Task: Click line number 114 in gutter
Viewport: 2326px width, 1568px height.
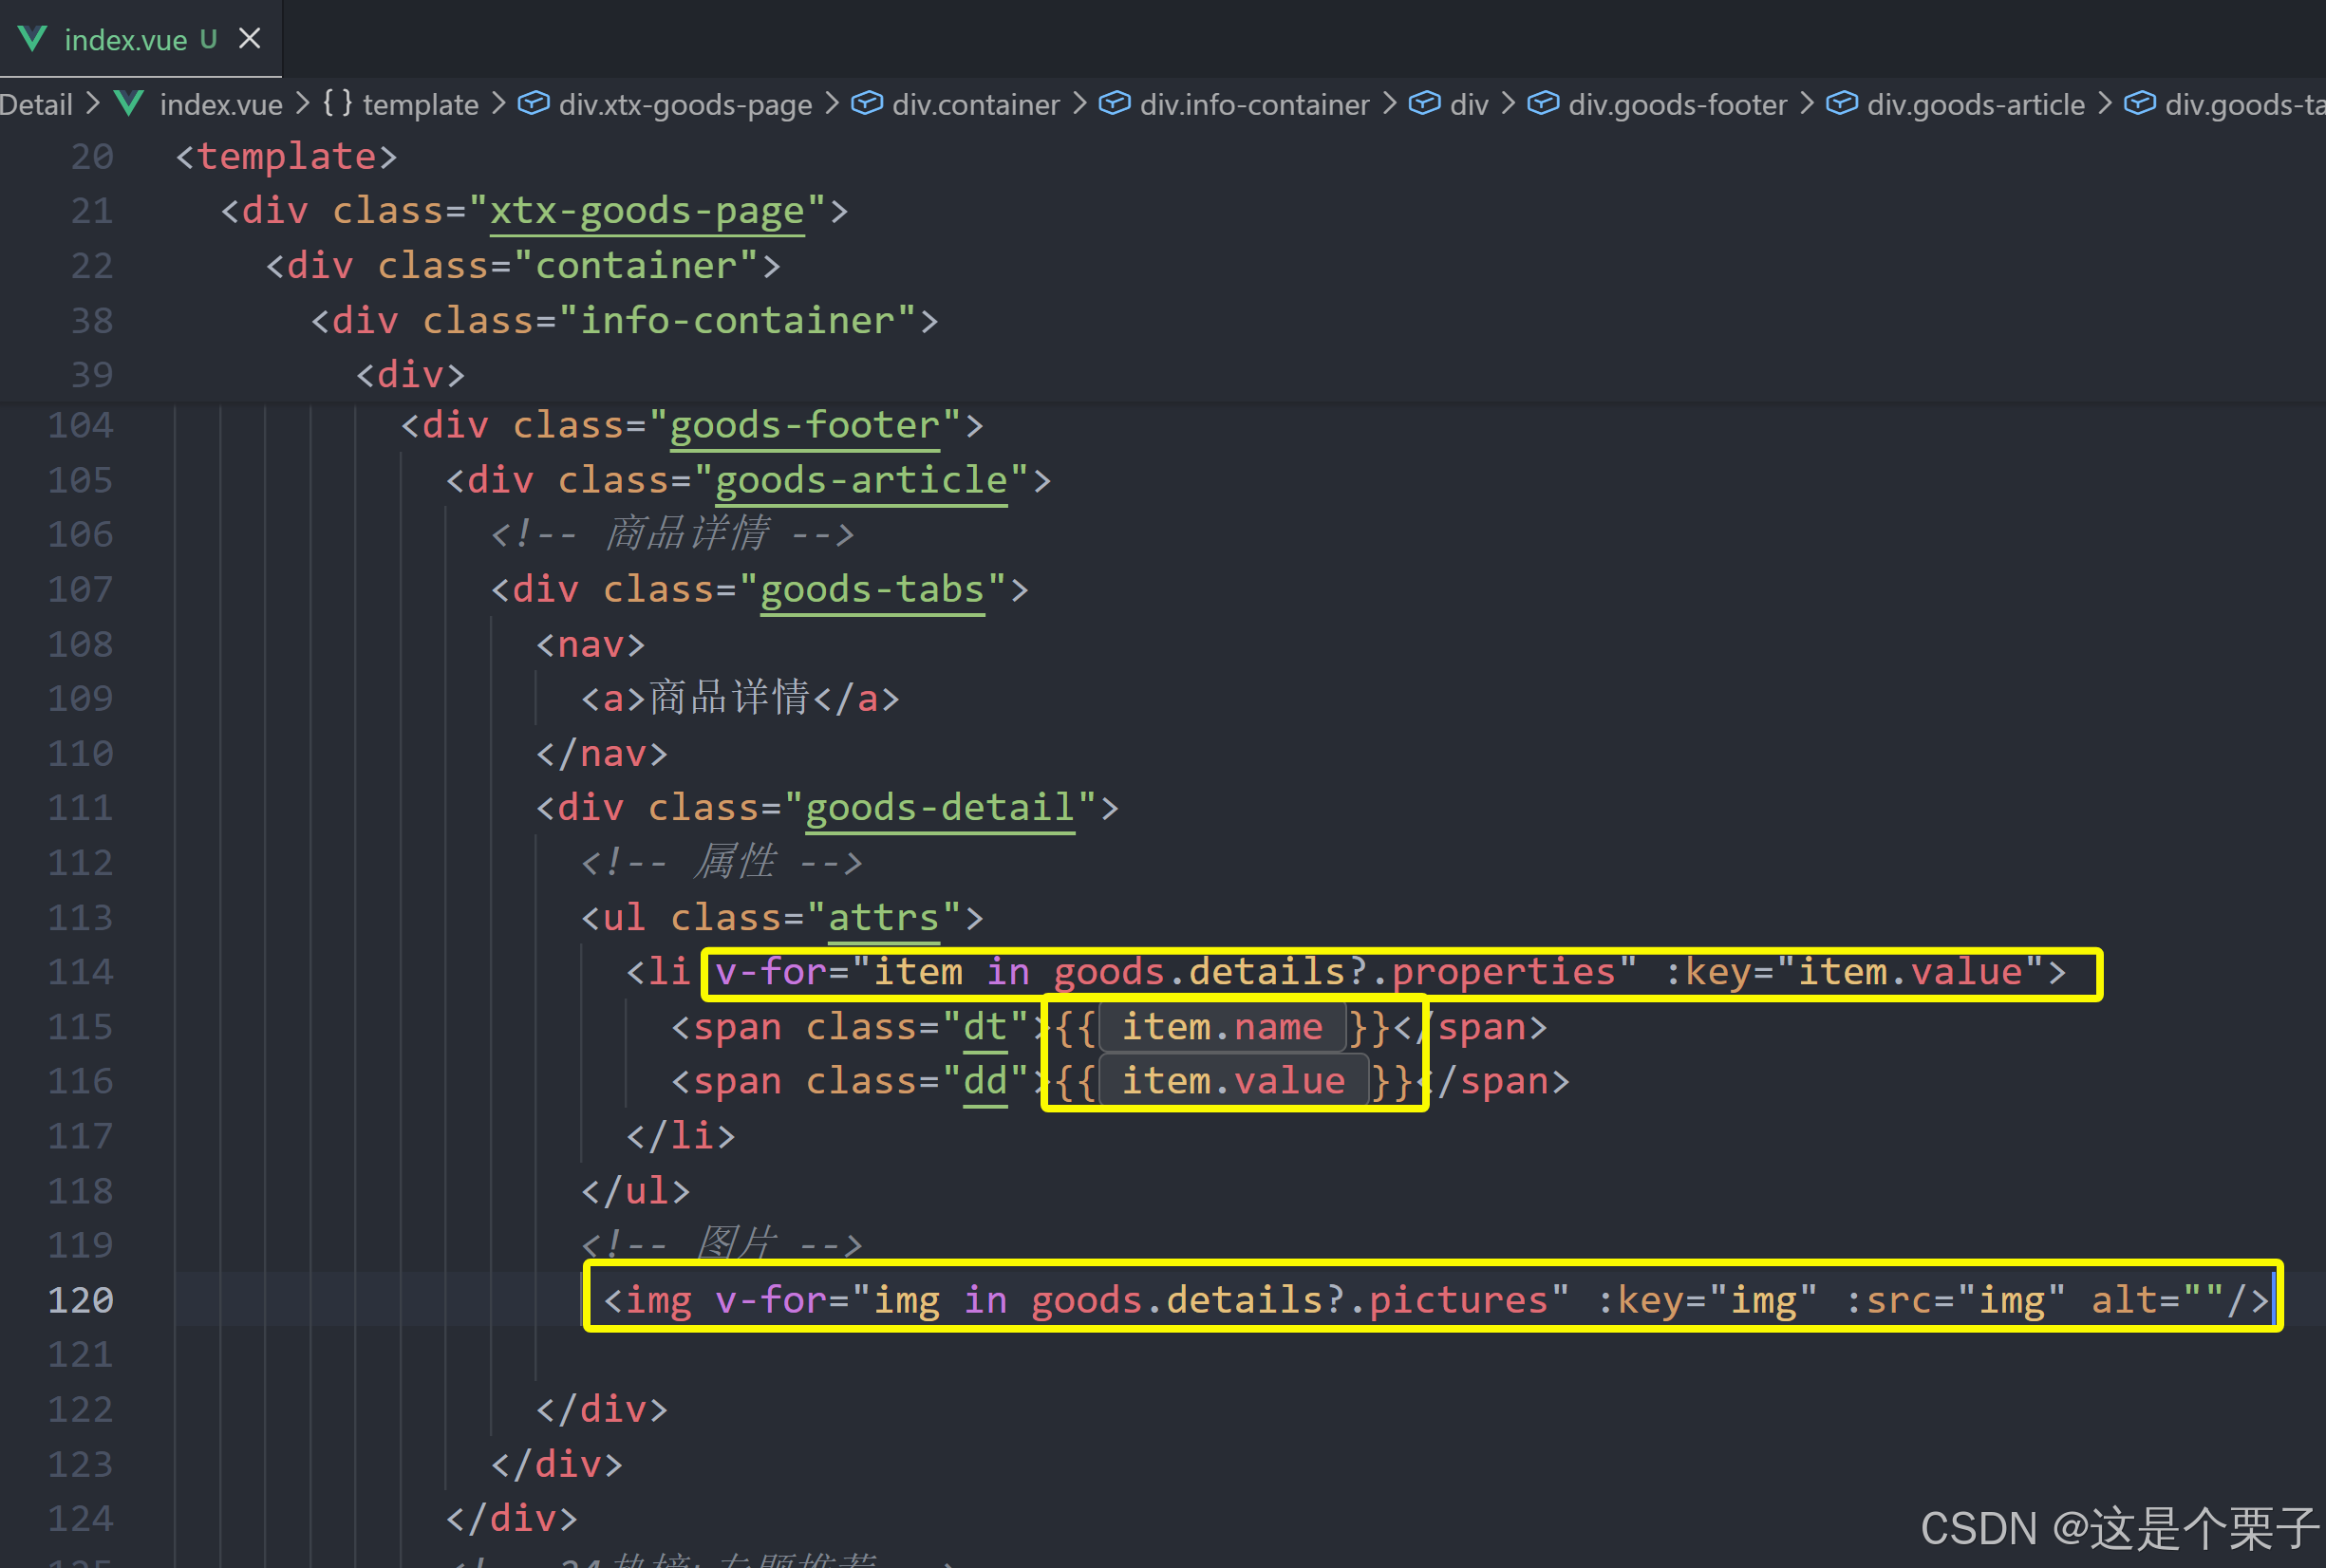Action: tap(80, 971)
